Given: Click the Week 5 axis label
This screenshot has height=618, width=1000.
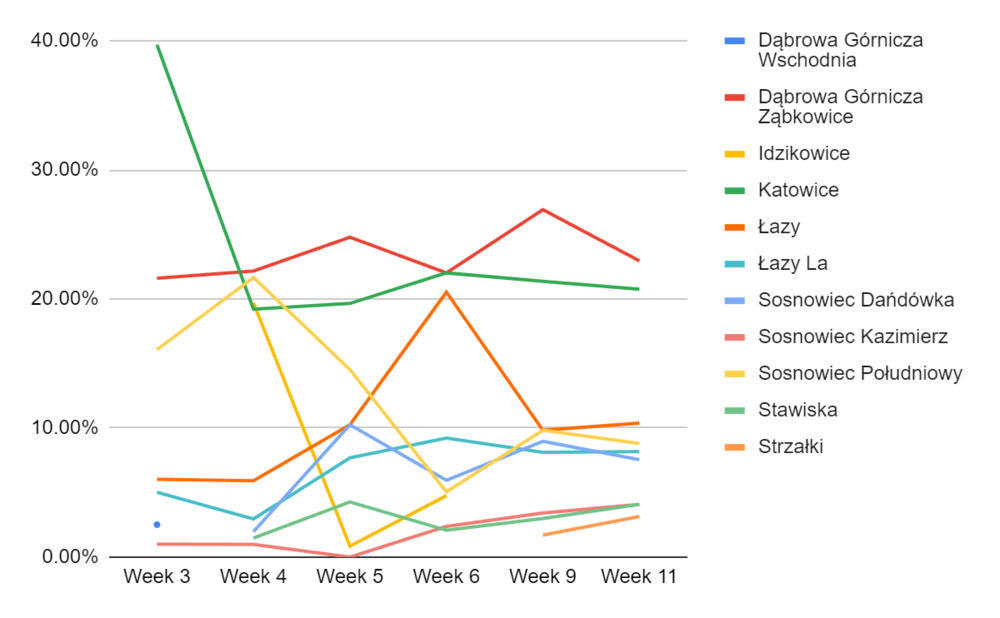Looking at the screenshot, I should point(350,577).
